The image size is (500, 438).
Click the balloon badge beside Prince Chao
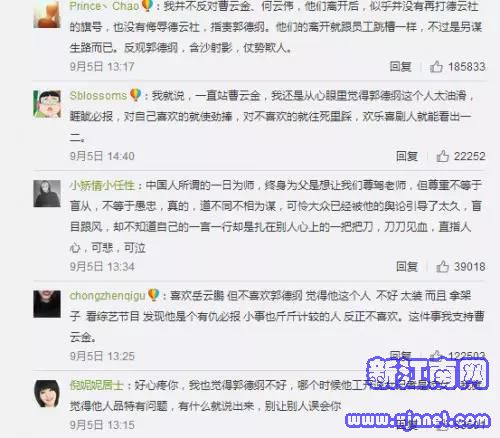tap(147, 6)
